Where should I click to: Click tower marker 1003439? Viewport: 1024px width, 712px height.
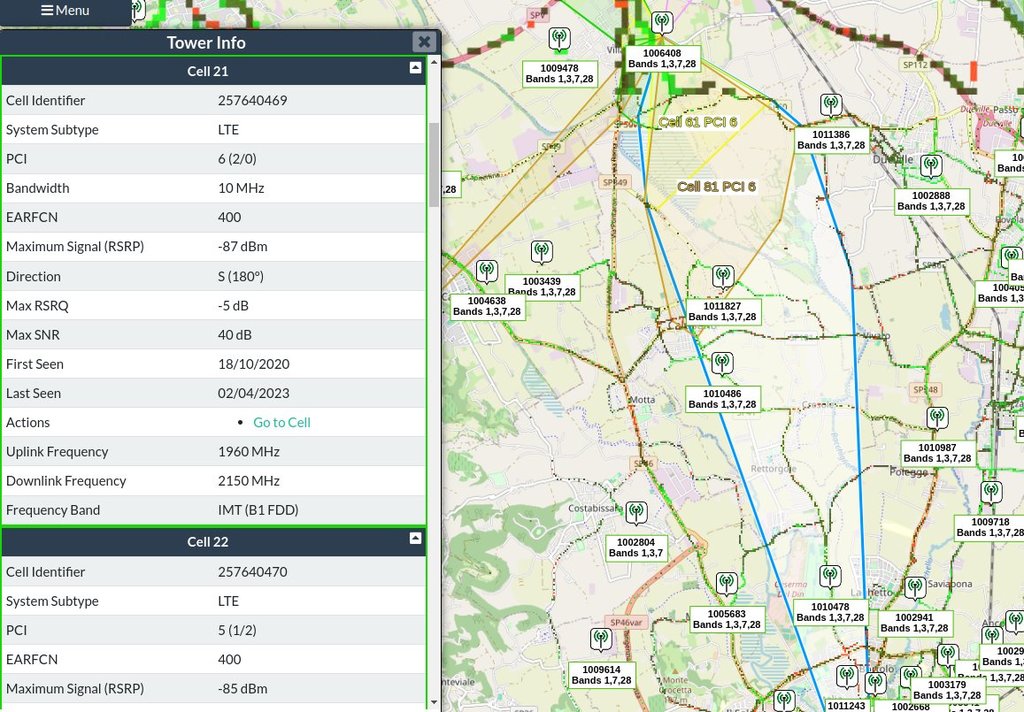(541, 252)
